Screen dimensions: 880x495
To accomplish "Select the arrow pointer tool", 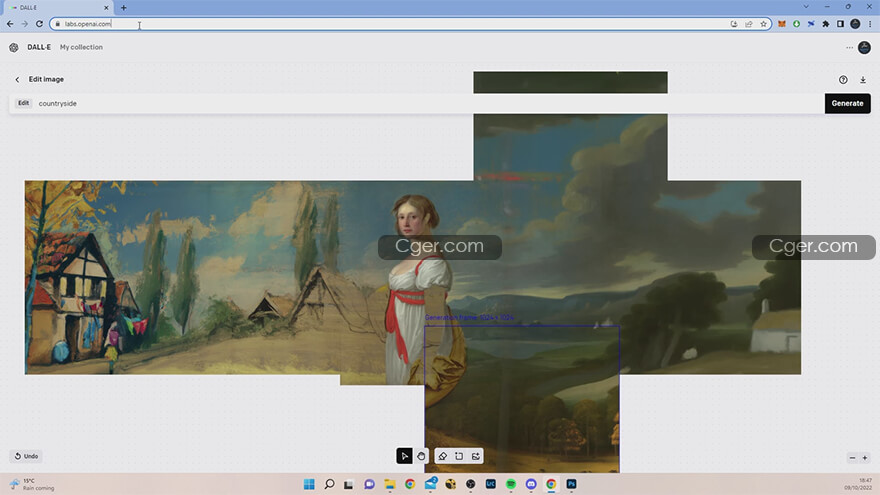I will [404, 456].
